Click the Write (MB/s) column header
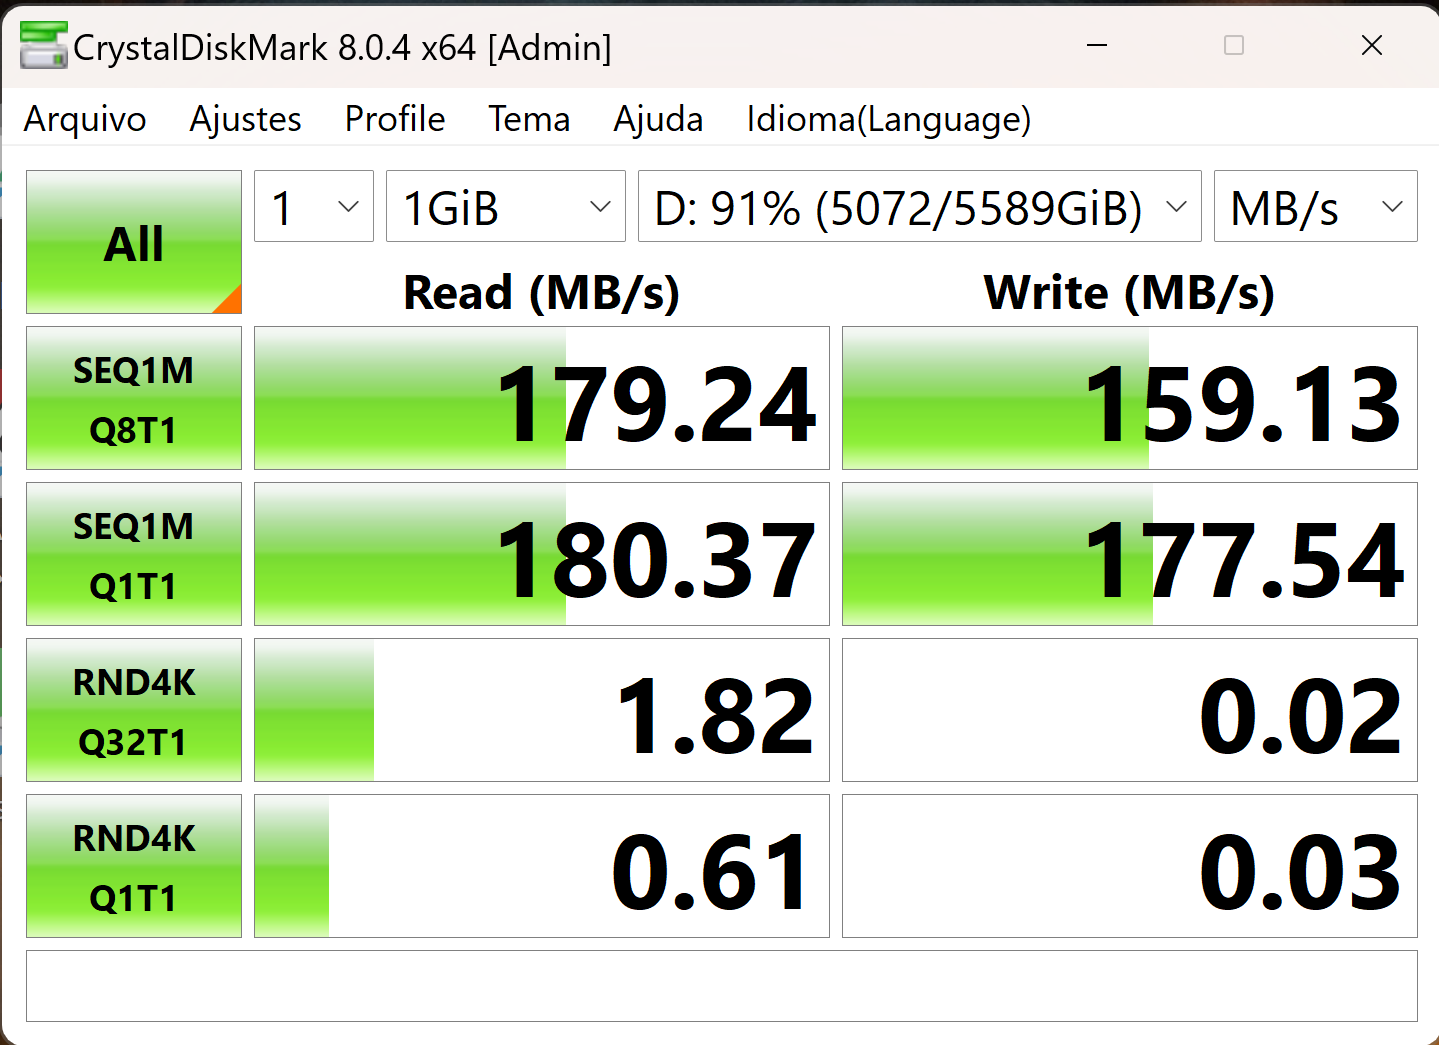This screenshot has width=1439, height=1045. [x=1130, y=293]
